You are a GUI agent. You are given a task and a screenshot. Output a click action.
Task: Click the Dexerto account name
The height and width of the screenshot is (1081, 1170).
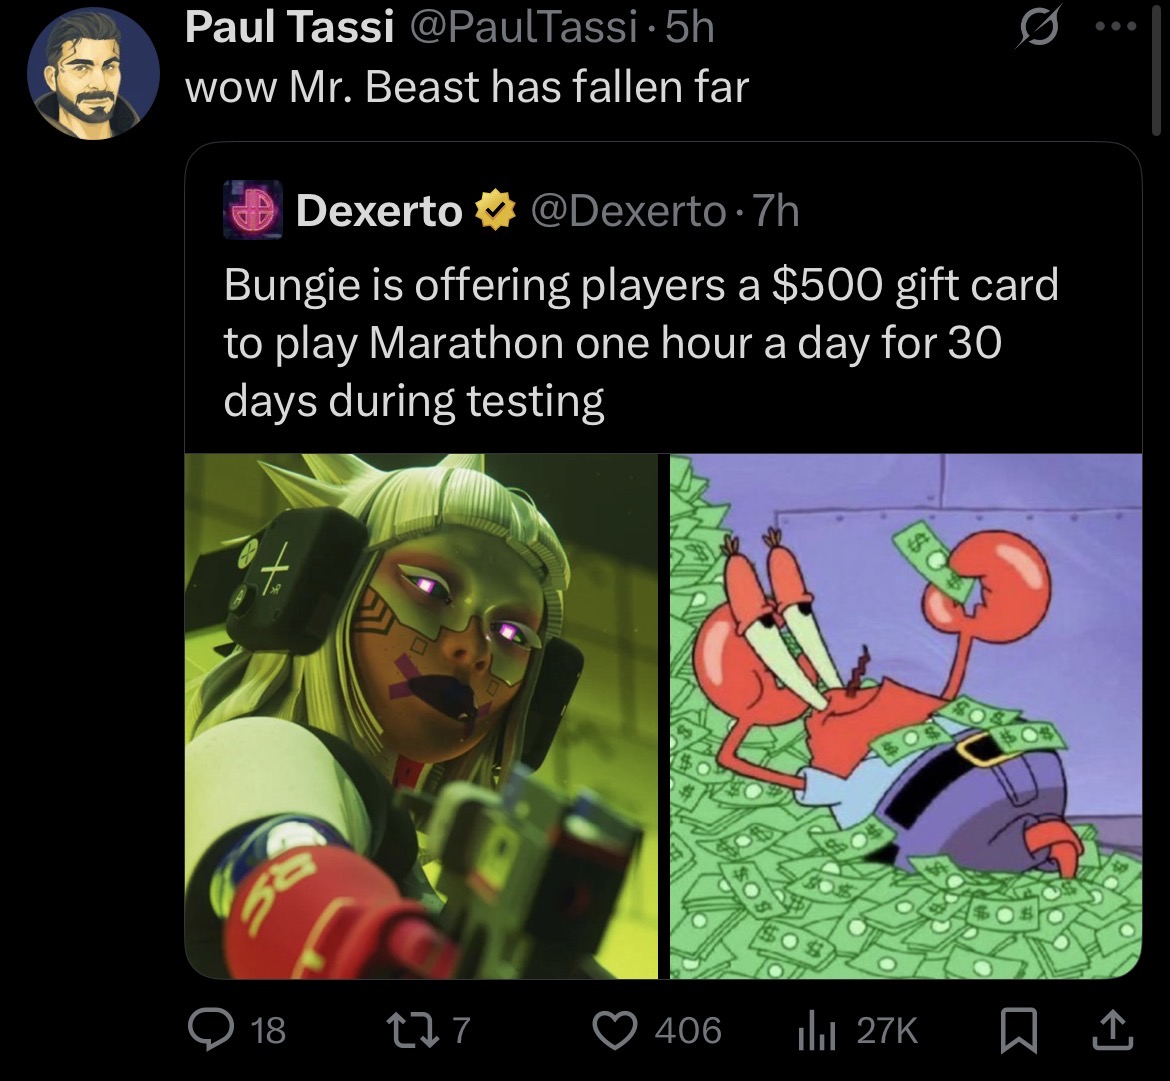379,210
